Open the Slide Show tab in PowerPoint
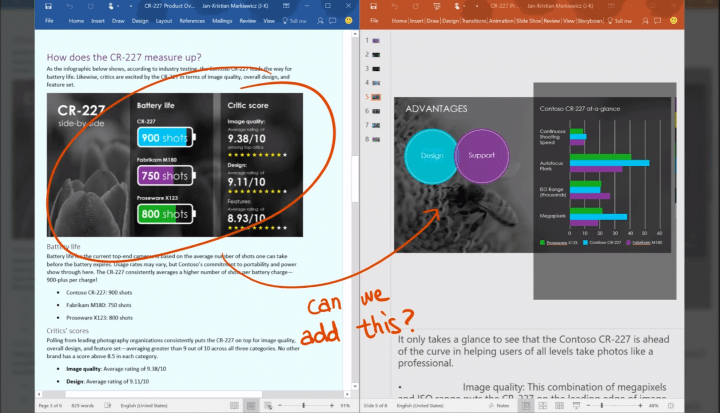 point(529,21)
